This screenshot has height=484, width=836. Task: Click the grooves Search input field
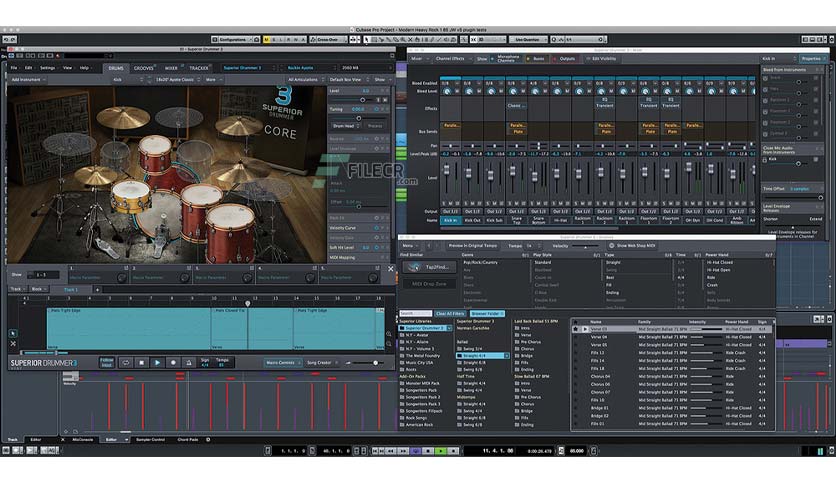[x=415, y=313]
